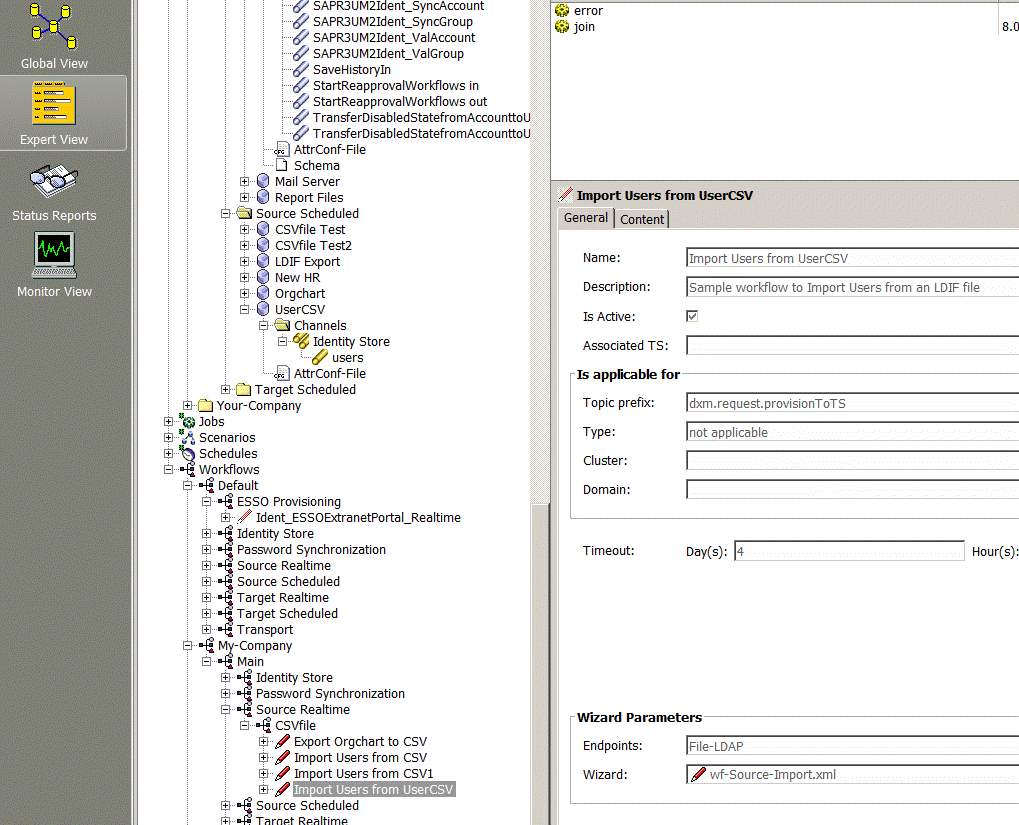Screen dimensions: 1019x825
Task: Select the General tab
Action: tap(586, 218)
